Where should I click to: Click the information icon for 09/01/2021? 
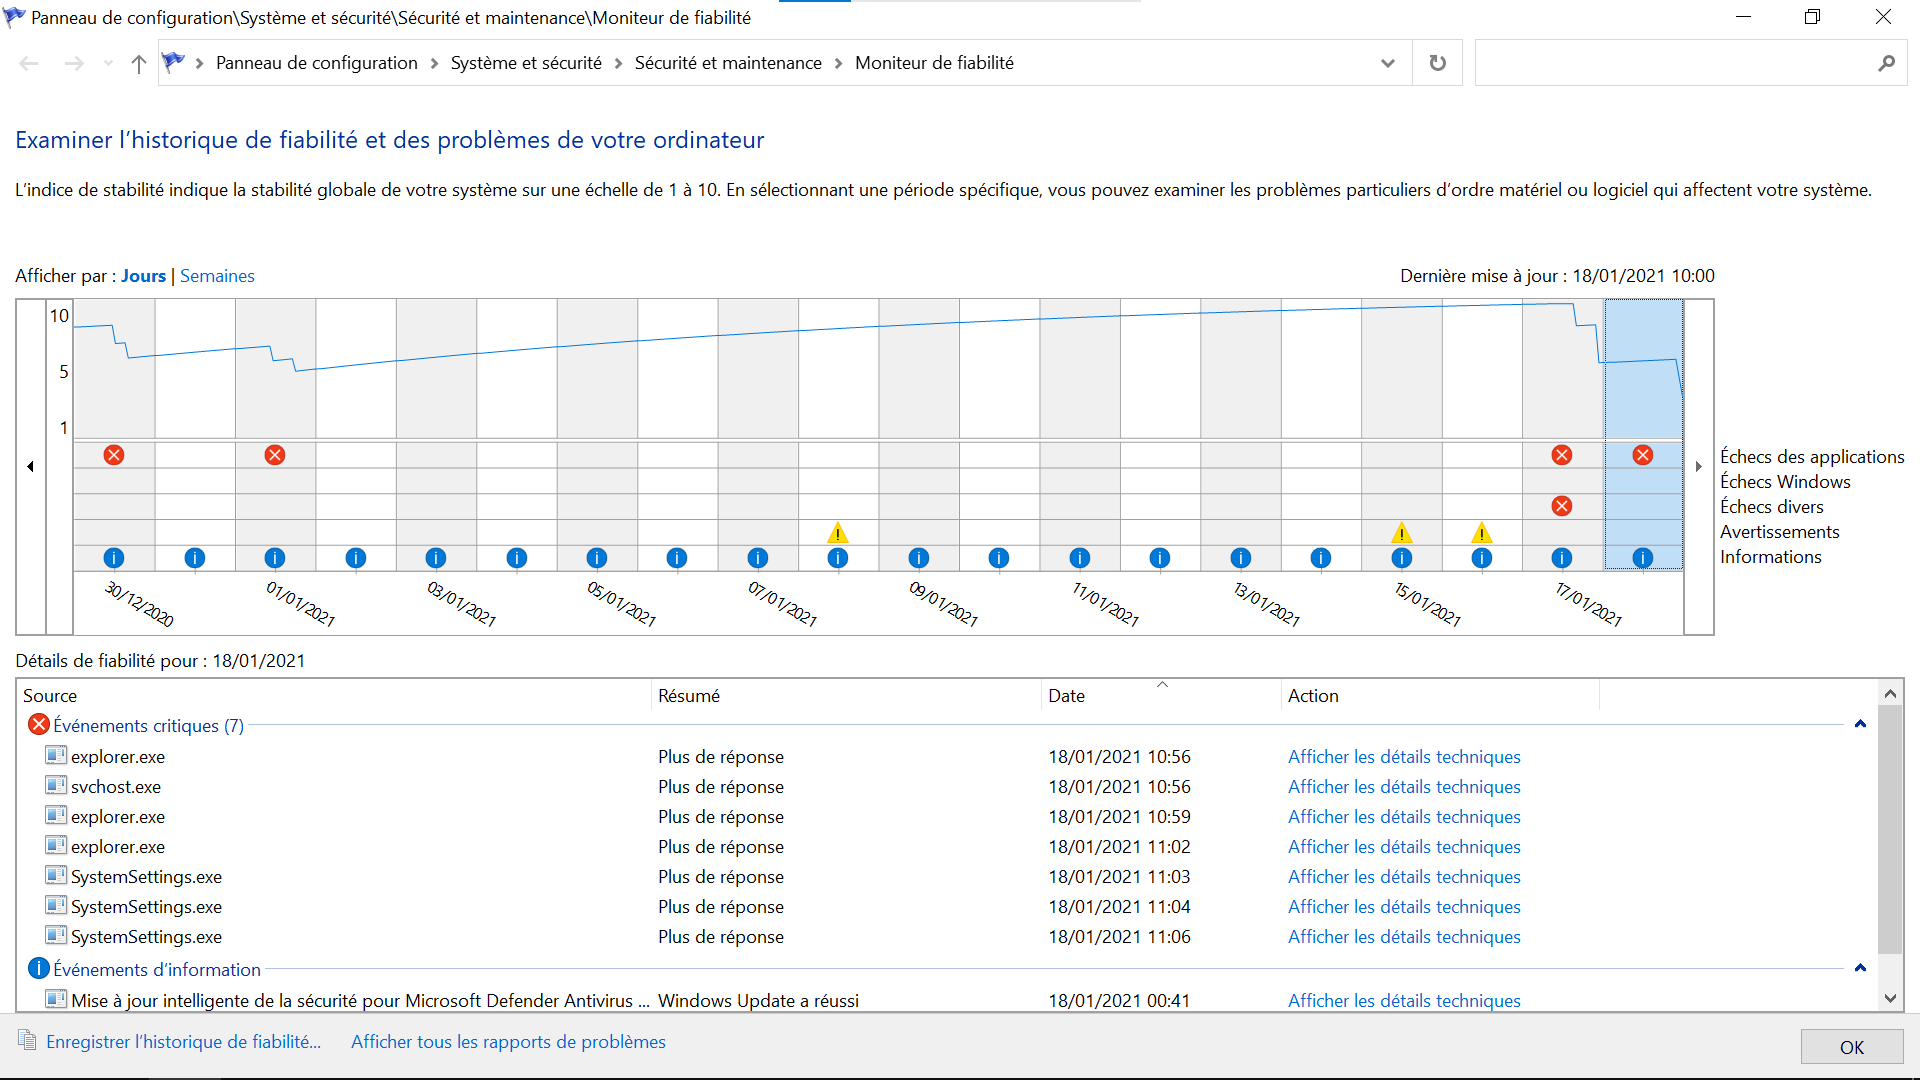click(919, 558)
